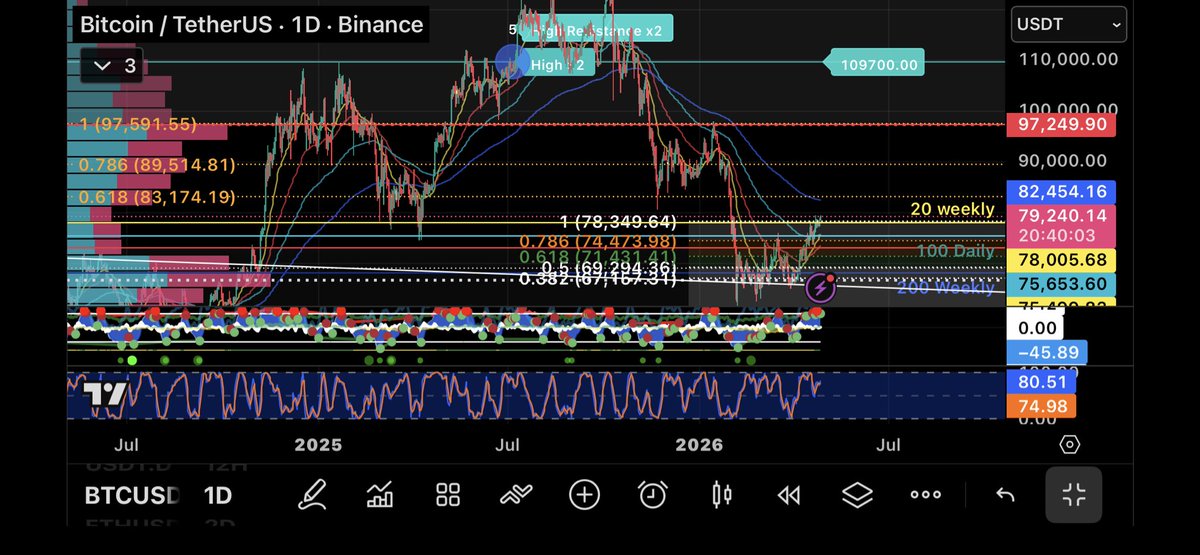The height and width of the screenshot is (555, 1200).
Task: Tap the plus-in-circle compare symbol icon
Action: coord(584,494)
